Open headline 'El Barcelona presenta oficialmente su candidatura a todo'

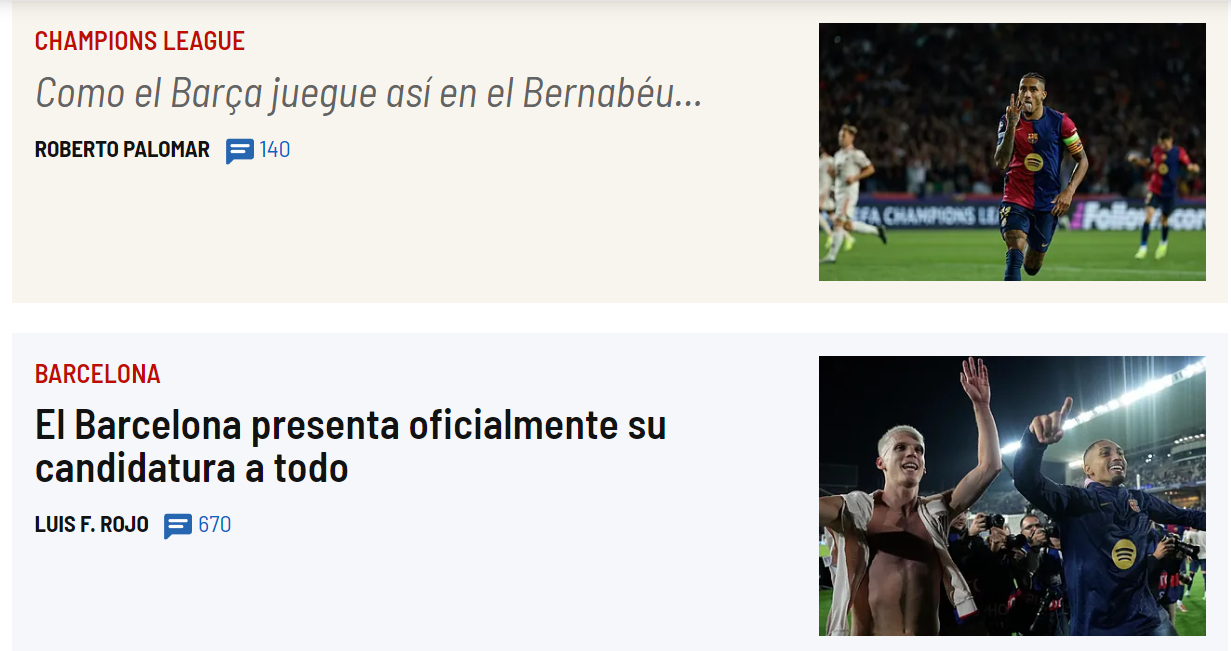pos(350,446)
